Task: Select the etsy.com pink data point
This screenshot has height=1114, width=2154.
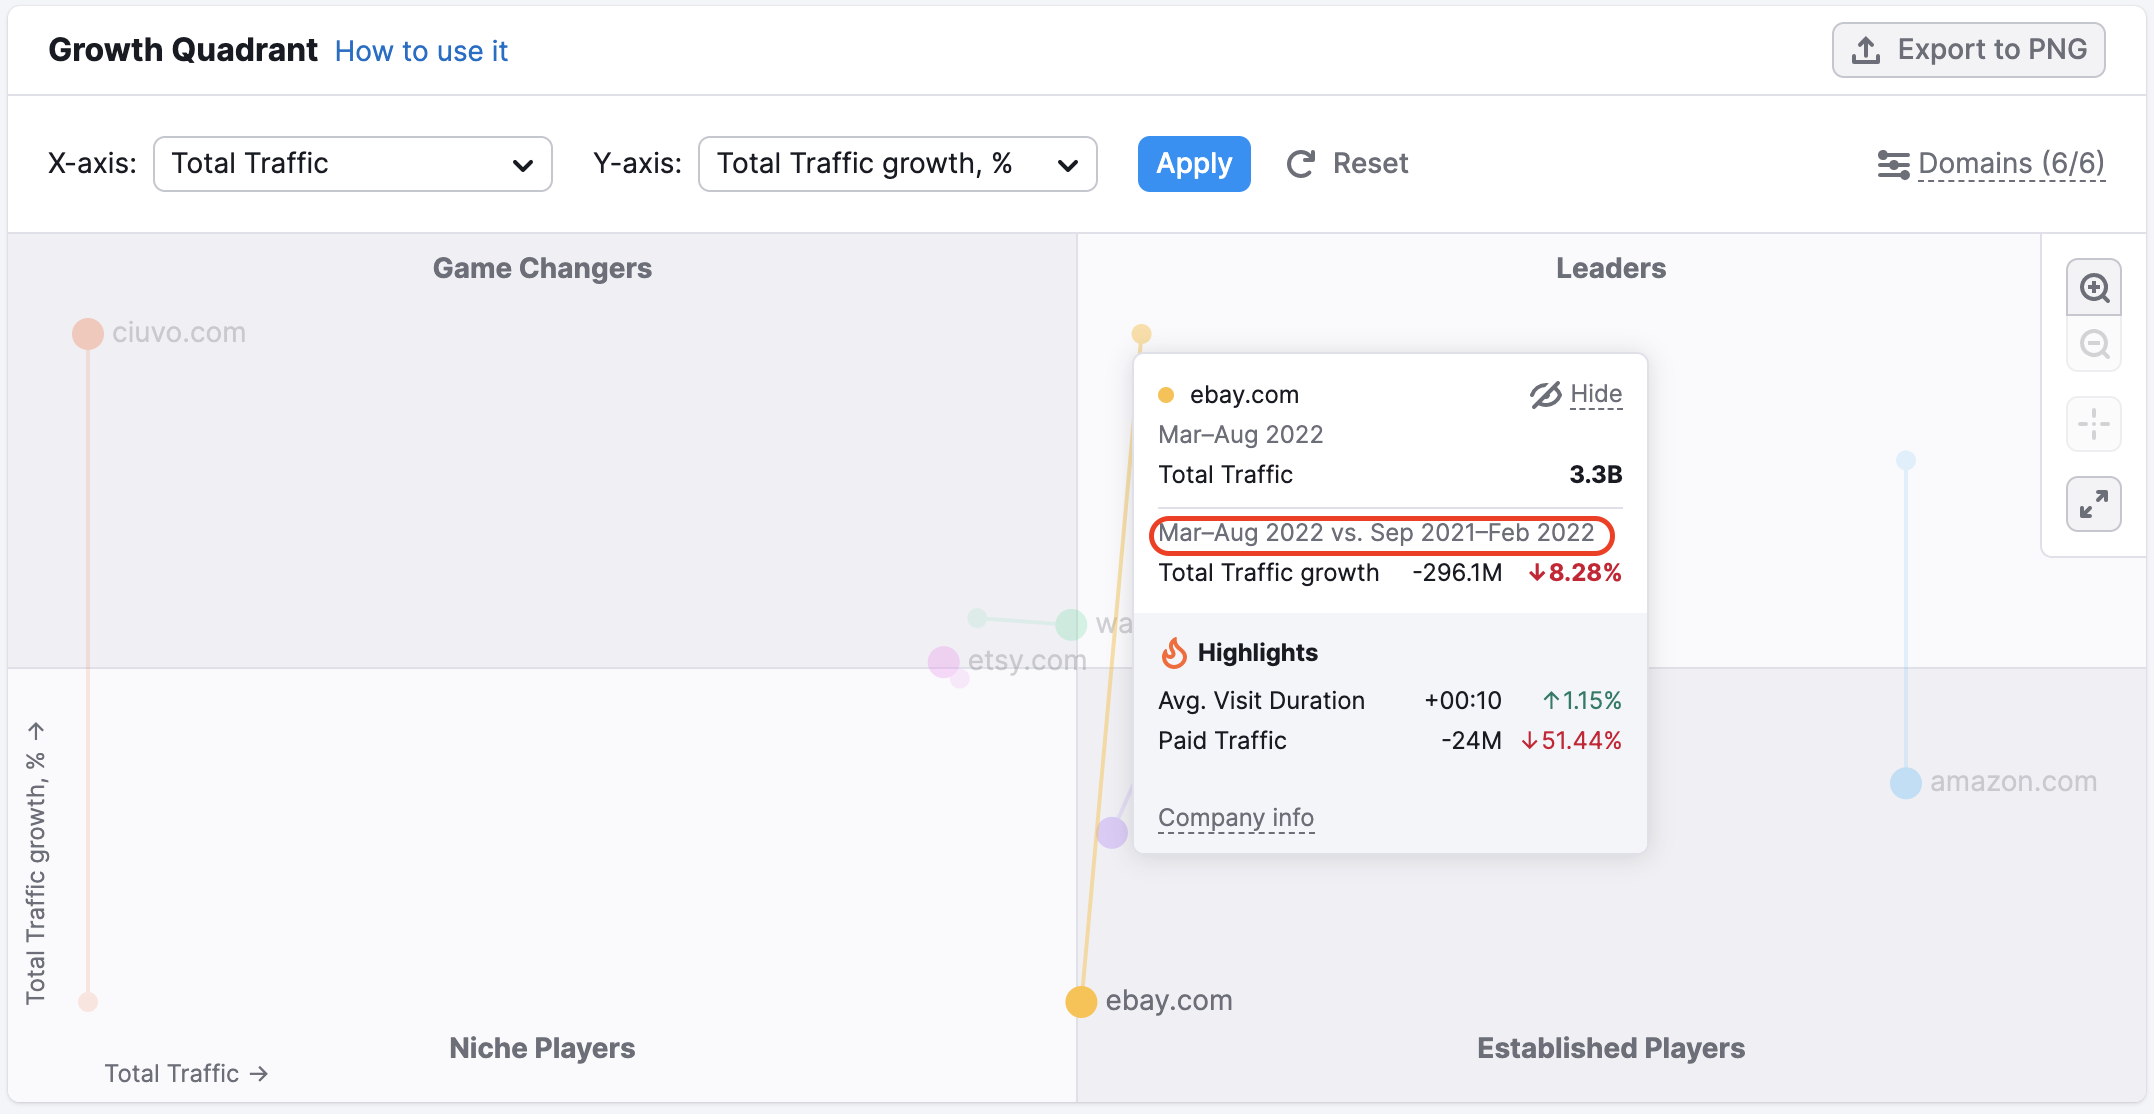Action: (x=943, y=662)
